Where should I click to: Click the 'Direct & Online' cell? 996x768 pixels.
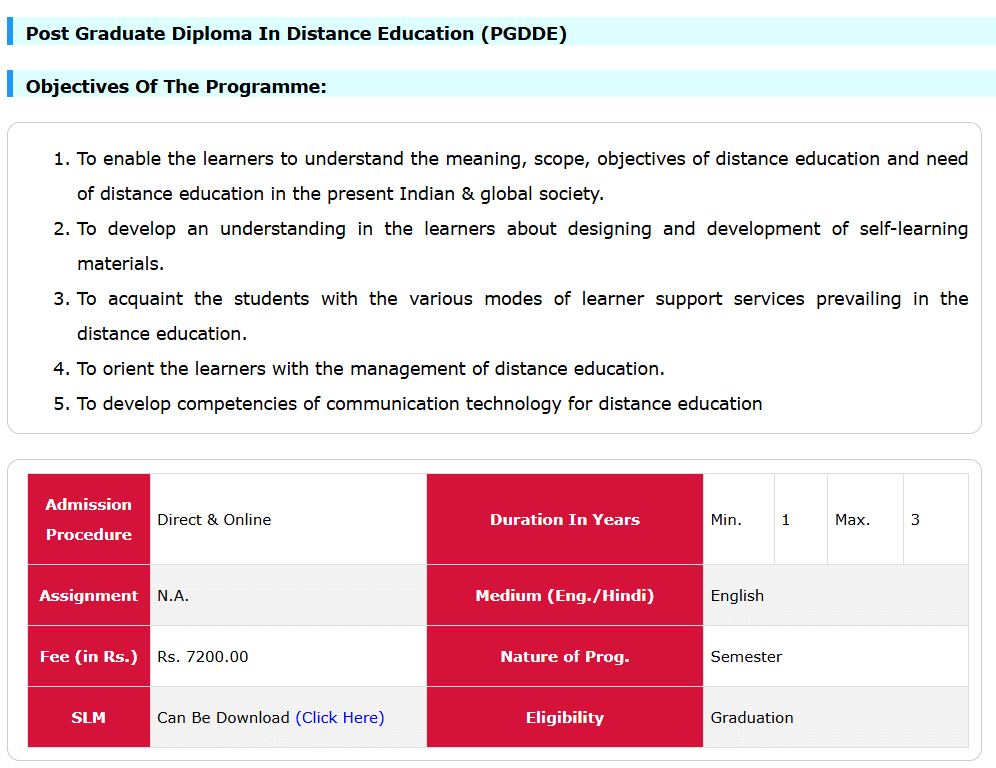[x=214, y=520]
